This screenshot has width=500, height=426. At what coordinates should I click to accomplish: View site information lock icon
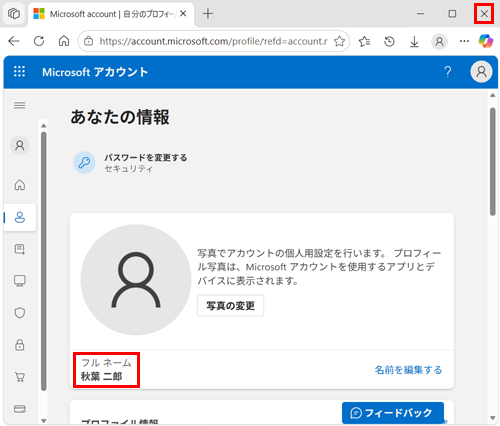click(x=88, y=41)
